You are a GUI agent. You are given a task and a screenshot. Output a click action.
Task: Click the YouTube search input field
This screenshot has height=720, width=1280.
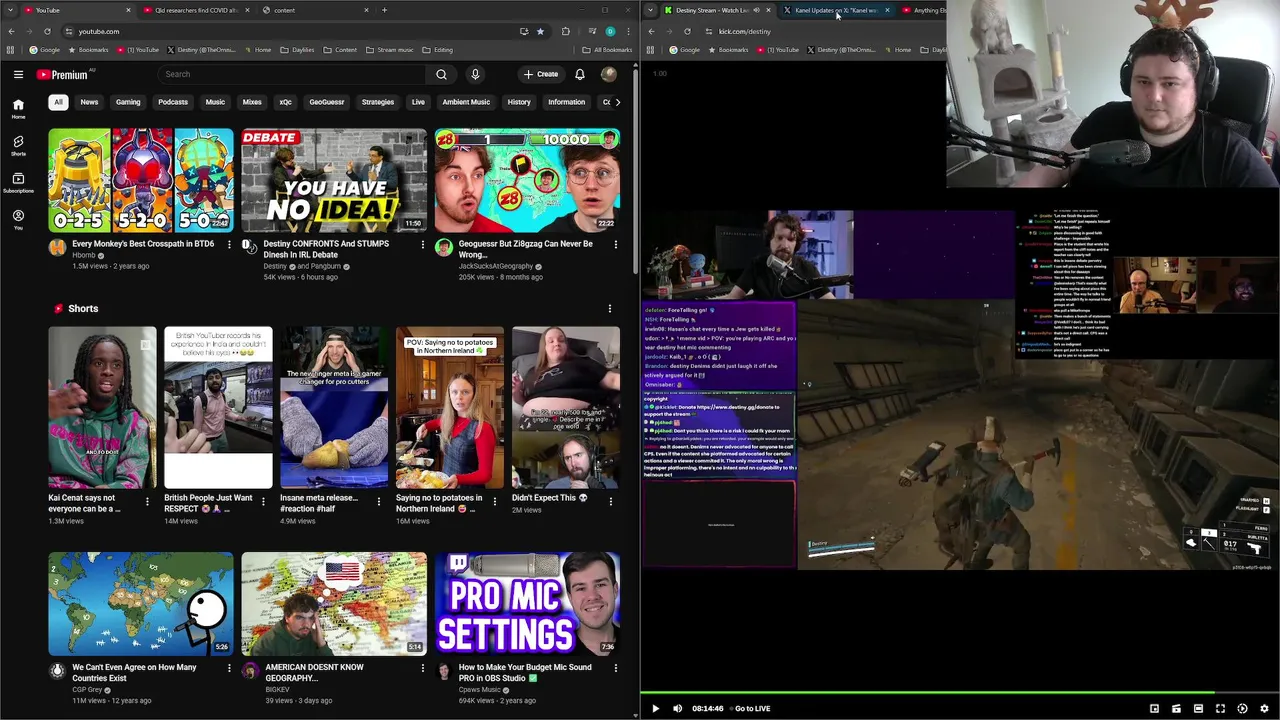292,74
